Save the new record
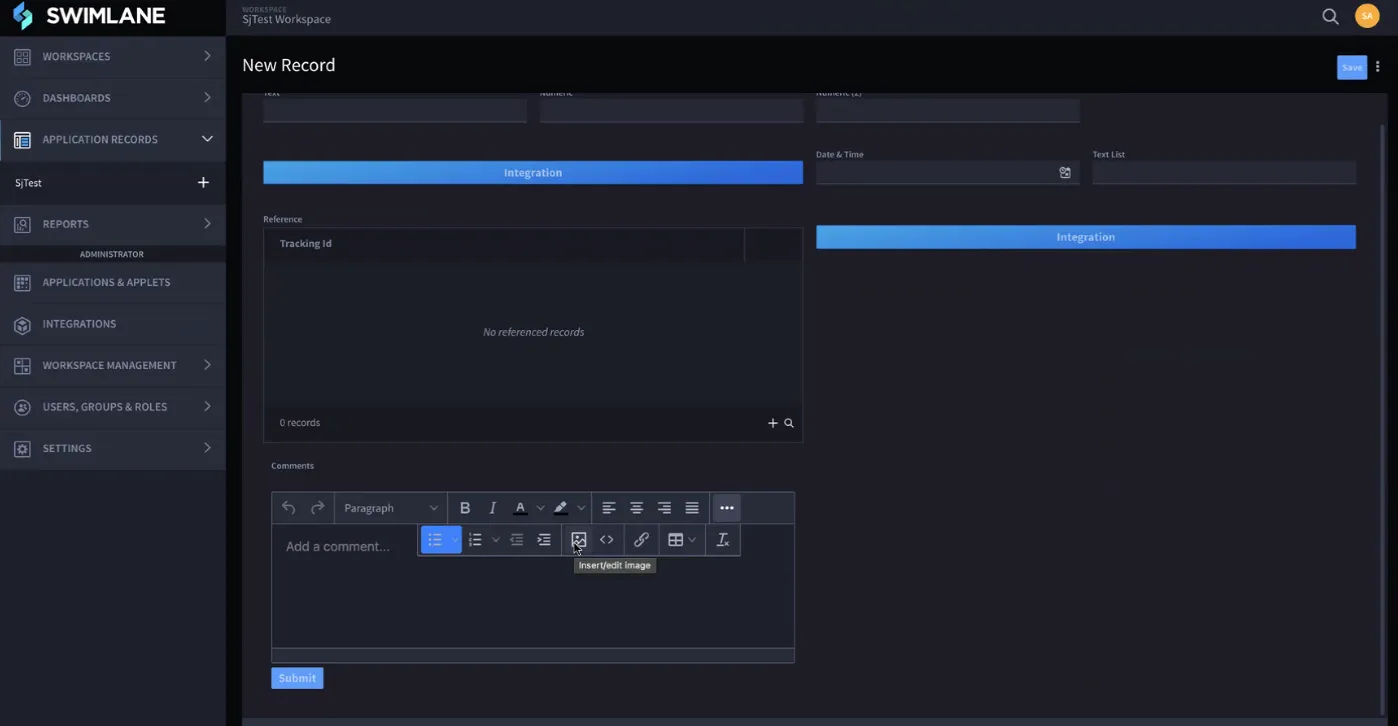Screen dimensions: 1398x726 (x=1352, y=67)
